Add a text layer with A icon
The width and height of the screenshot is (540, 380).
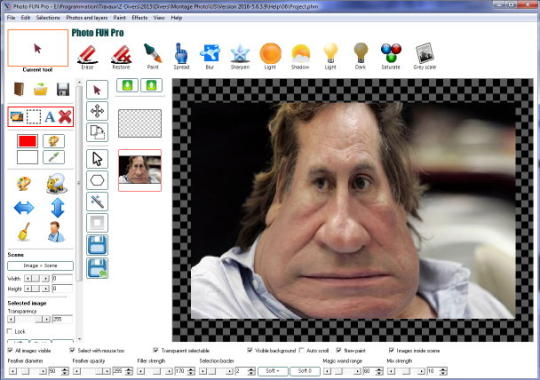(x=49, y=117)
